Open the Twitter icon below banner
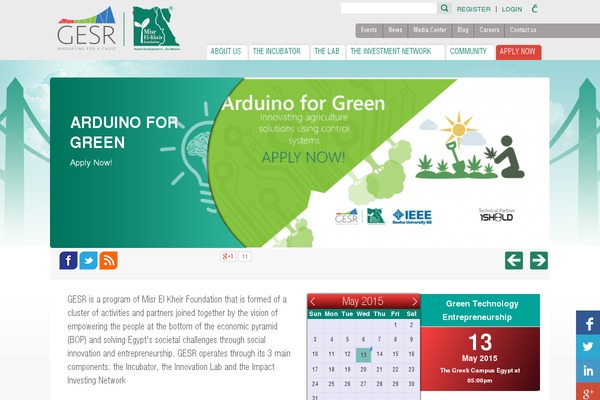 88,261
